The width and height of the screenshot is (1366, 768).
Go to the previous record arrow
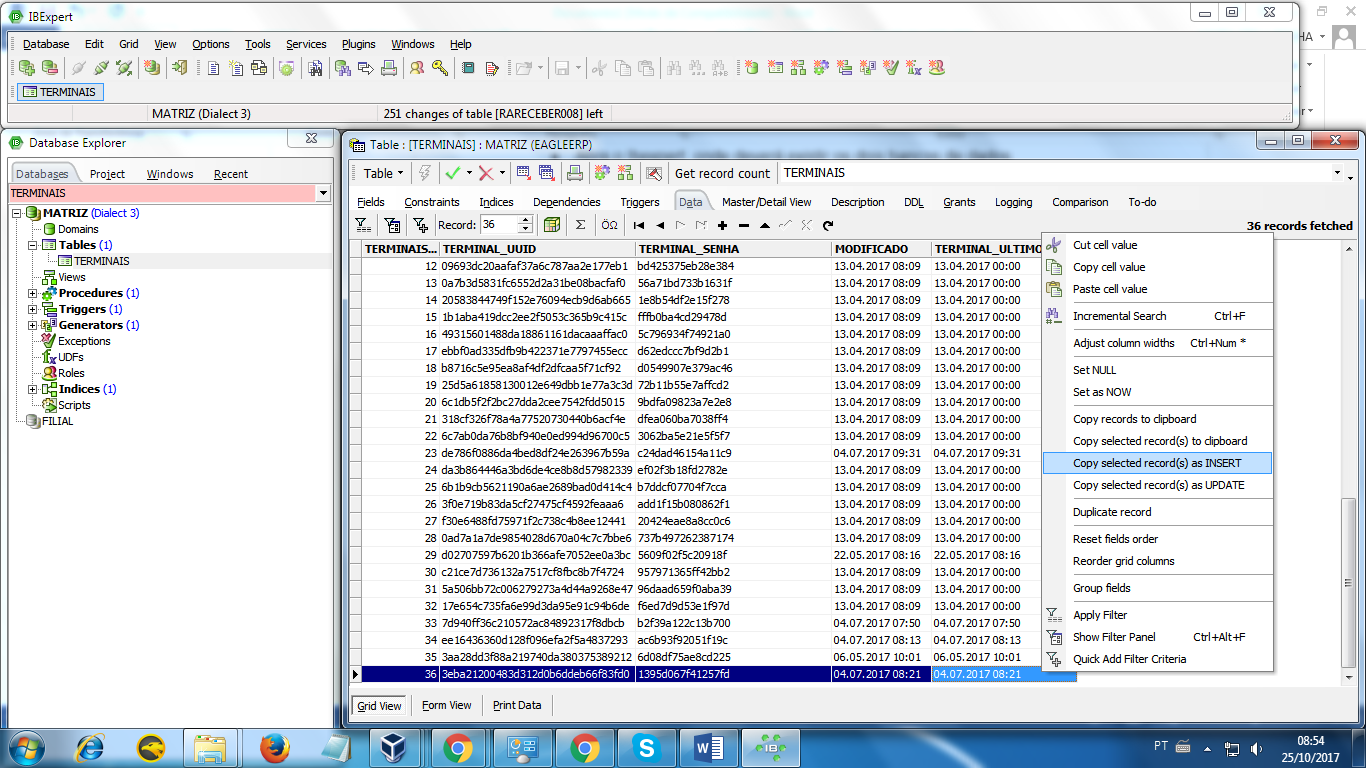click(x=660, y=225)
